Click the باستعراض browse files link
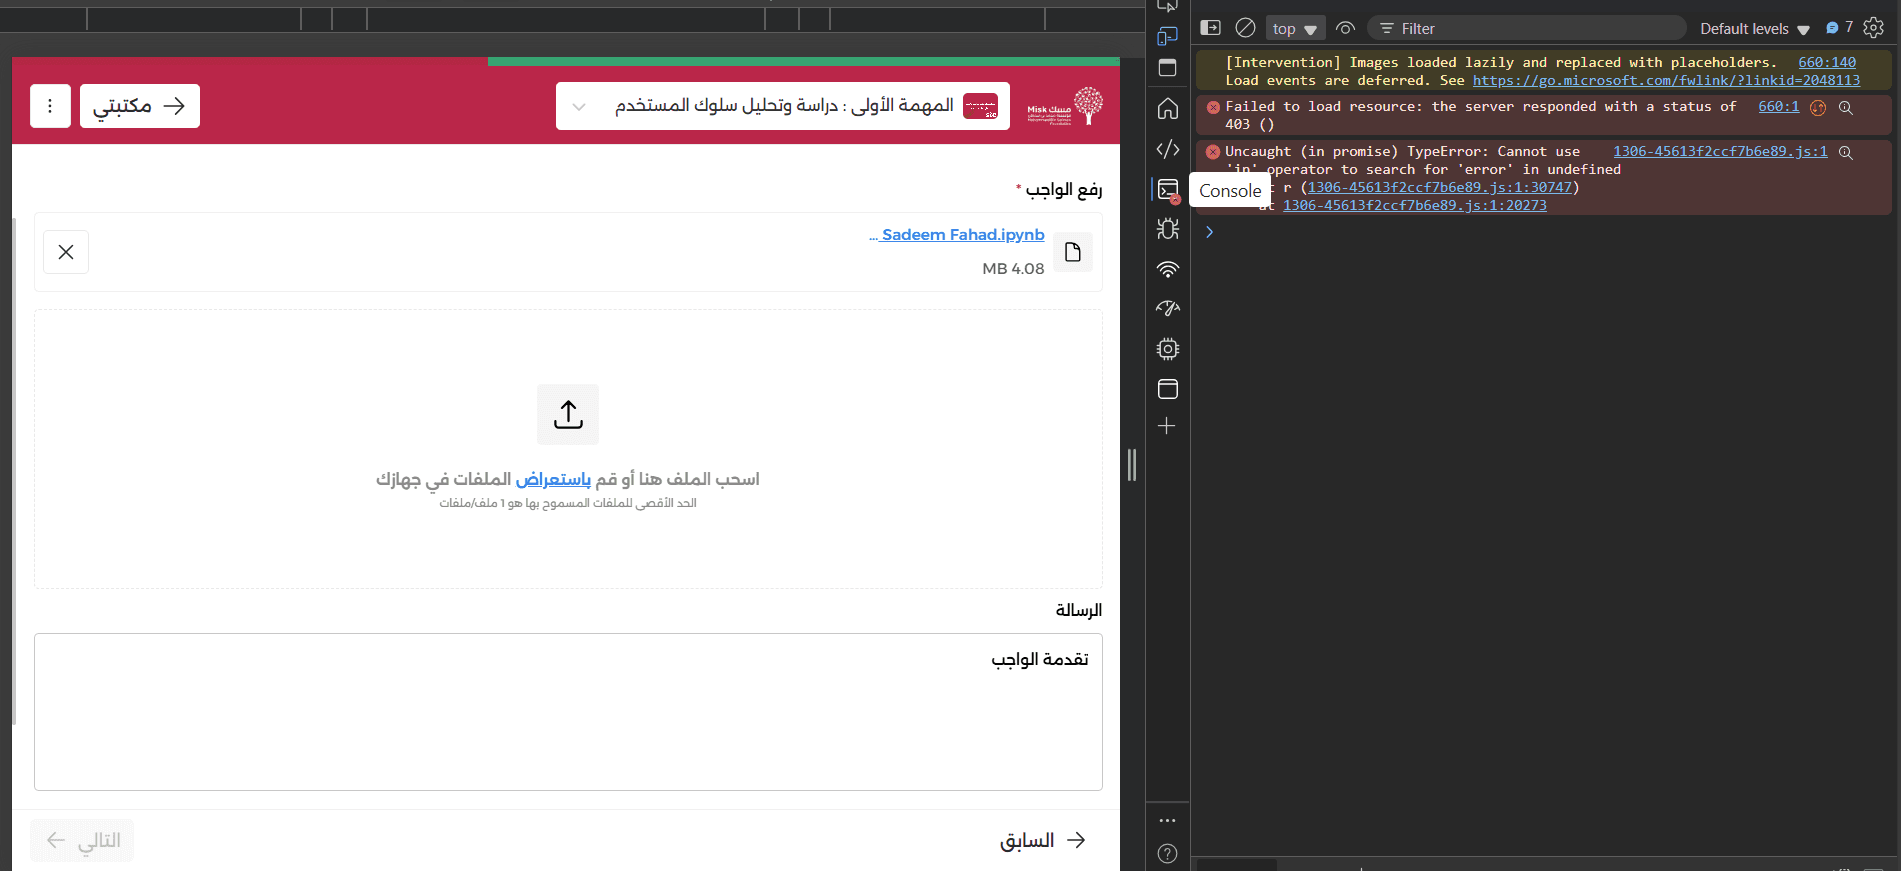 [553, 479]
